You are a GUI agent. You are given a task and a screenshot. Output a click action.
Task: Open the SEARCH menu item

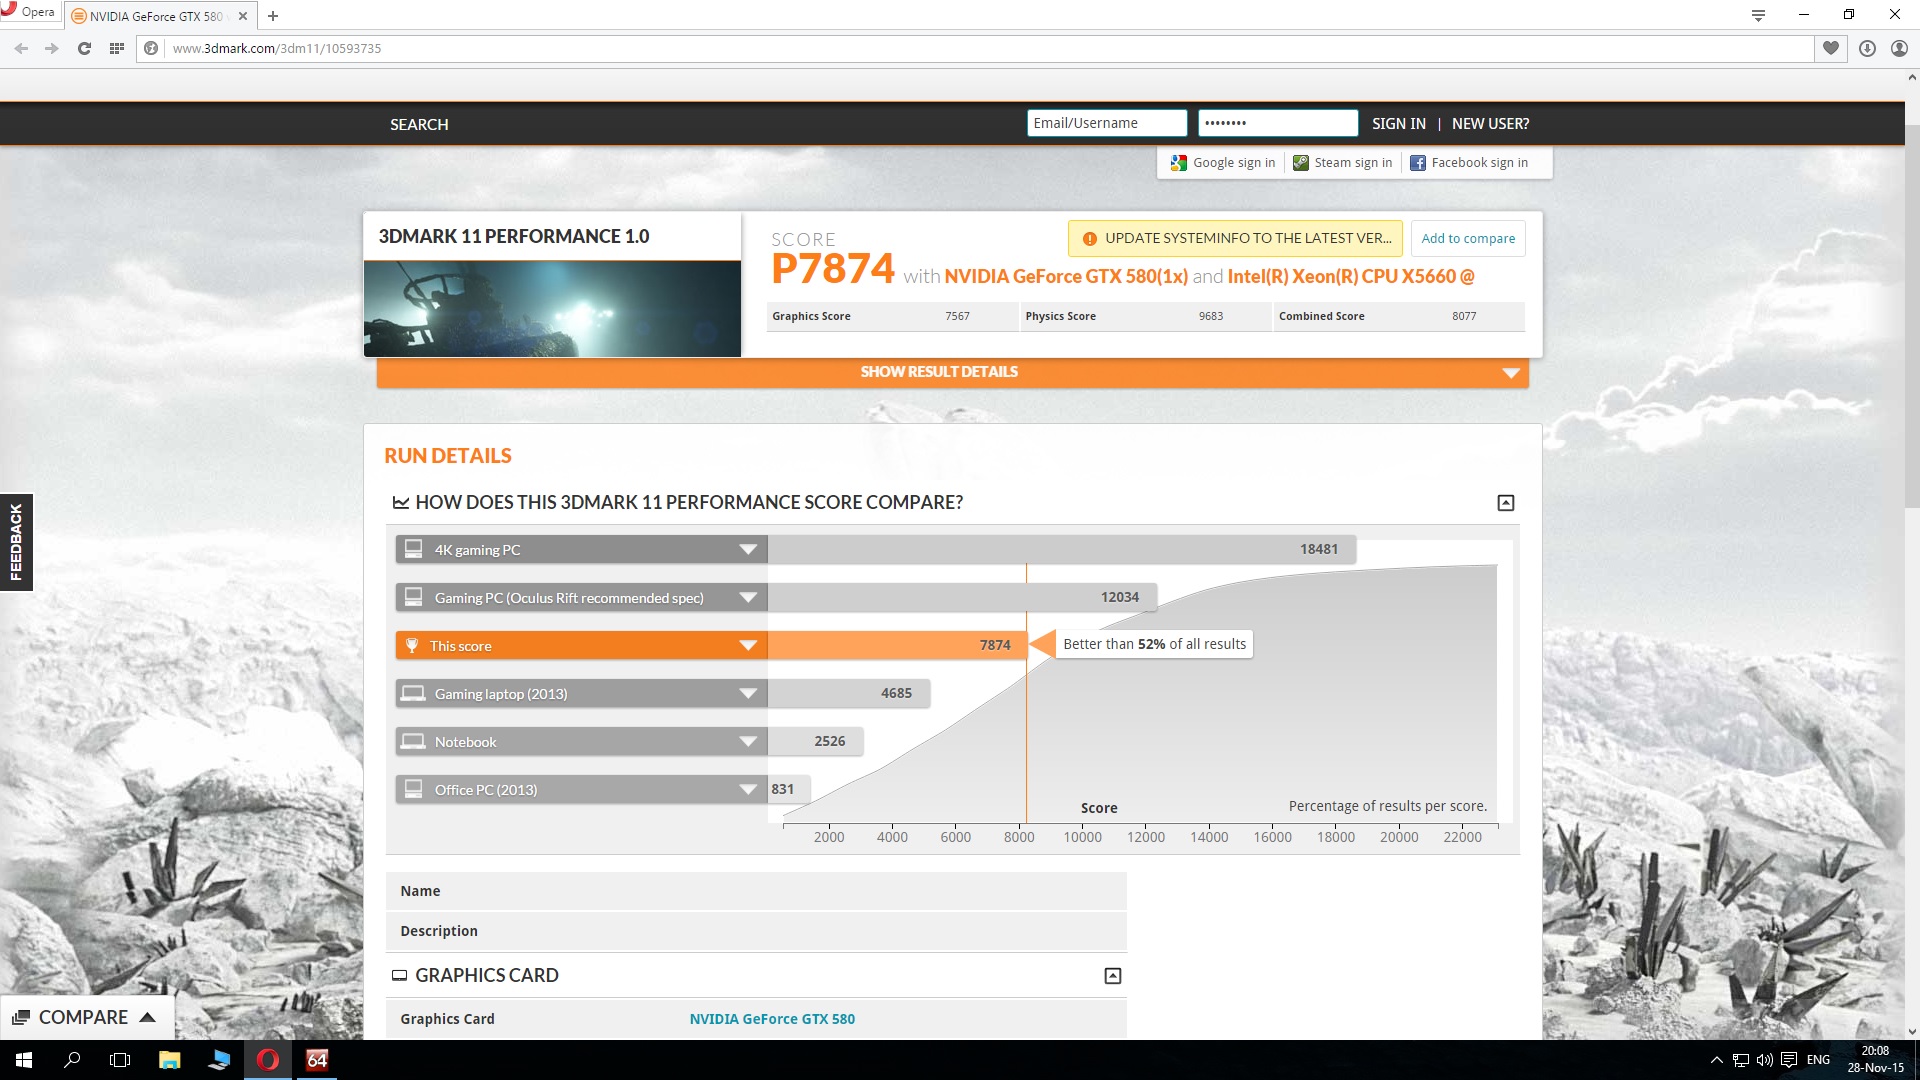click(x=419, y=124)
